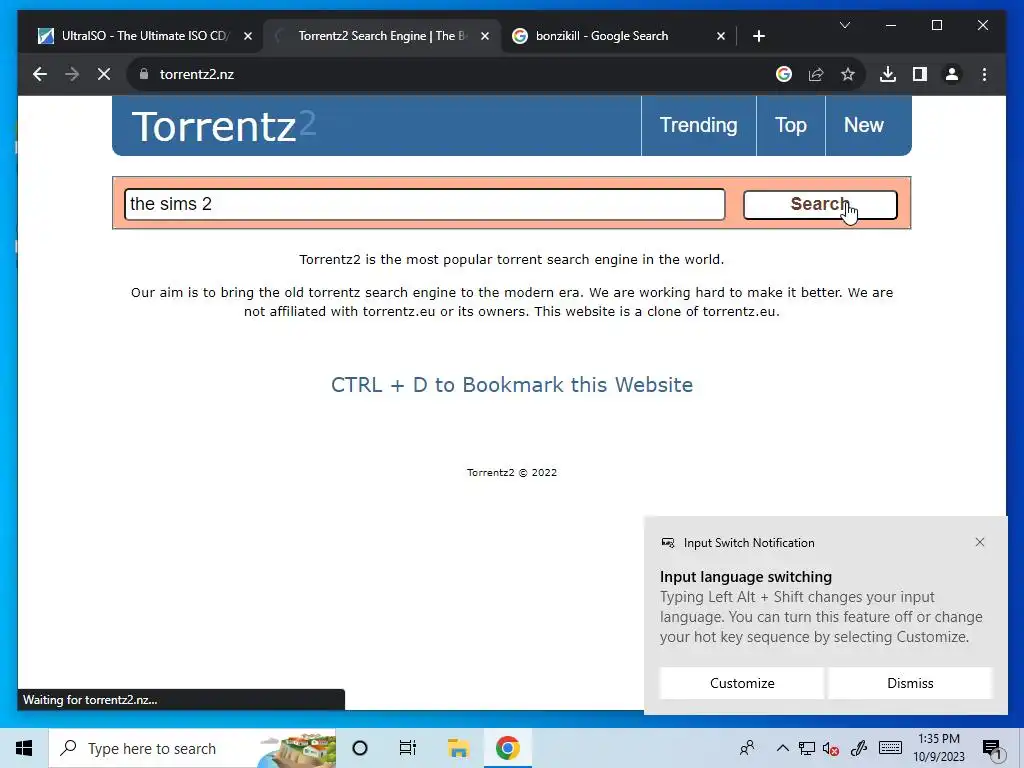
Task: Dismiss the input language notification
Action: 910,683
